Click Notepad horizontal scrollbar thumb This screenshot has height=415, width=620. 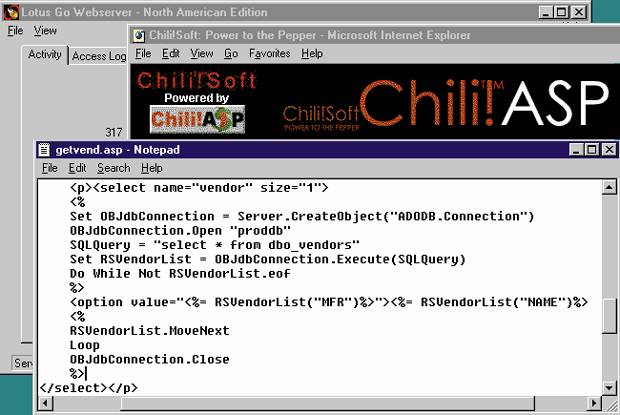click(x=328, y=403)
